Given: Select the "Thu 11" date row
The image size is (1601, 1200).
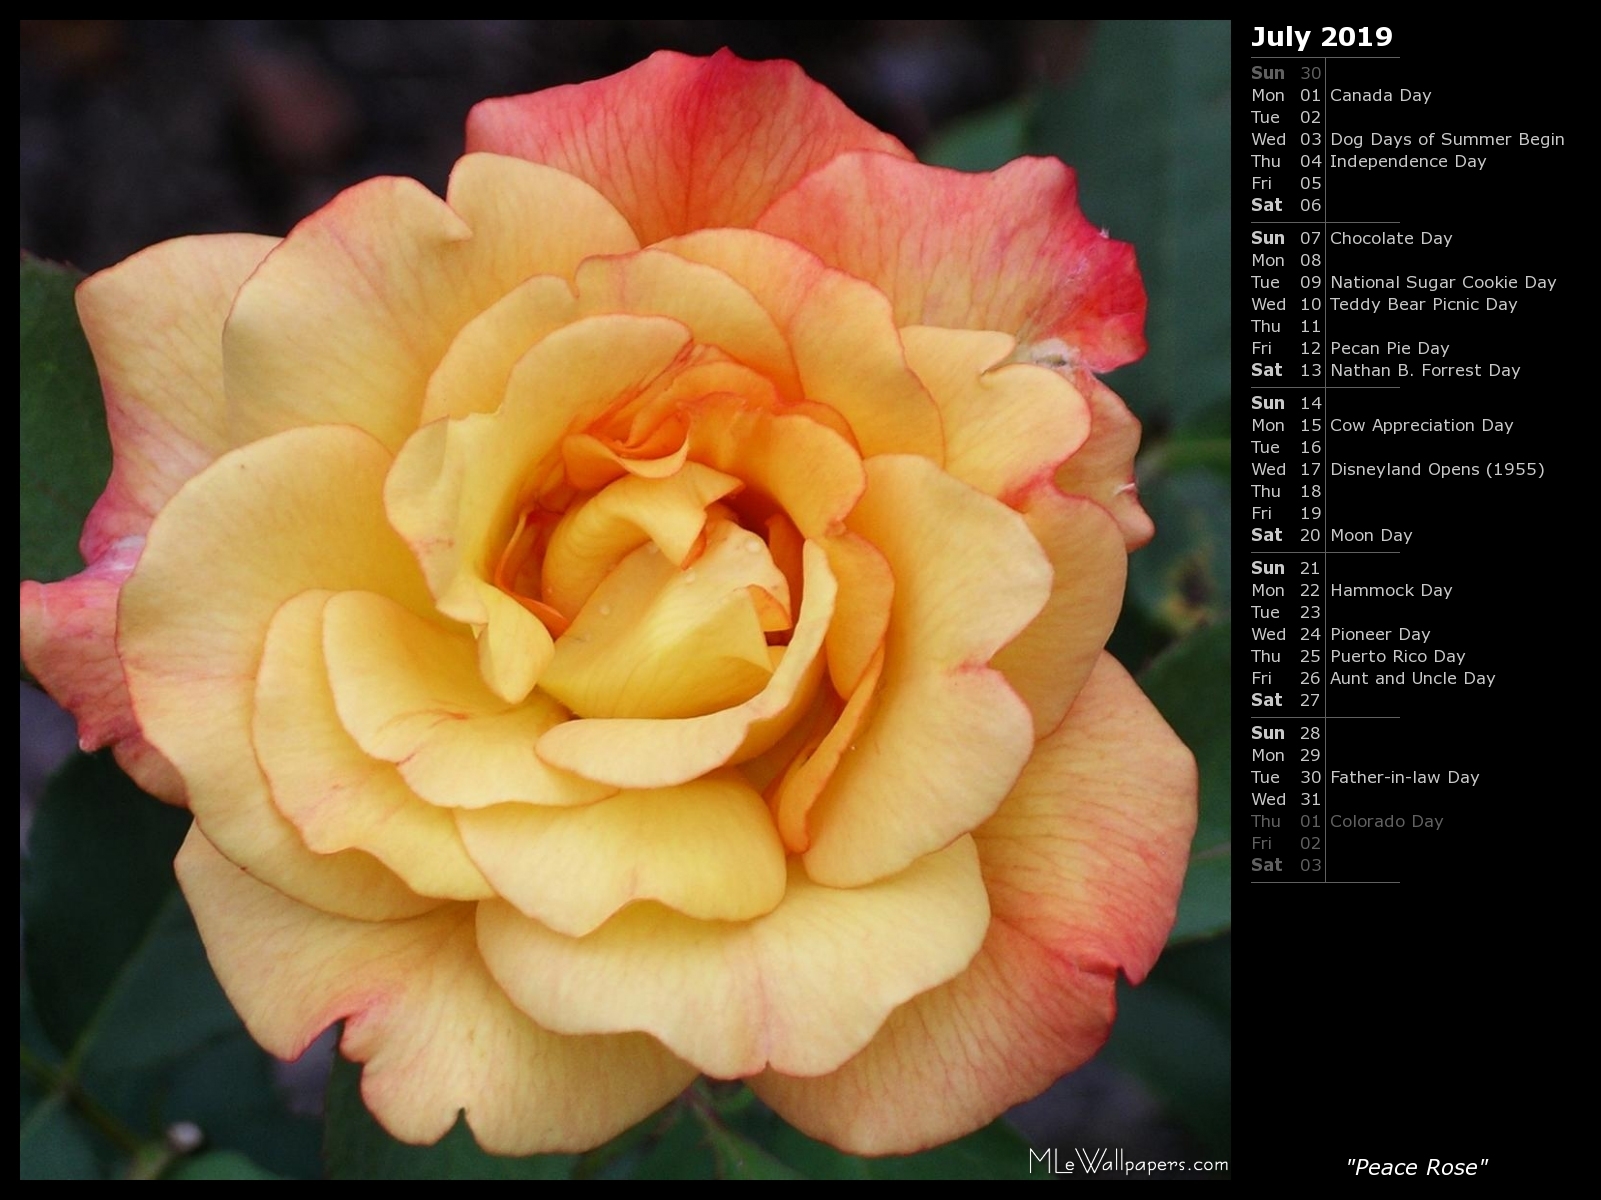Looking at the screenshot, I should tap(1286, 326).
